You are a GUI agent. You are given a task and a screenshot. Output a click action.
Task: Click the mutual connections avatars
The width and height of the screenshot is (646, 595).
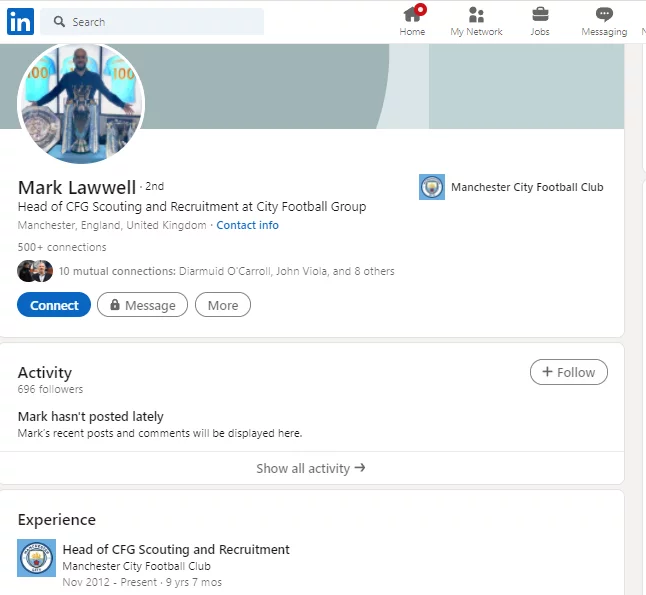(x=35, y=271)
